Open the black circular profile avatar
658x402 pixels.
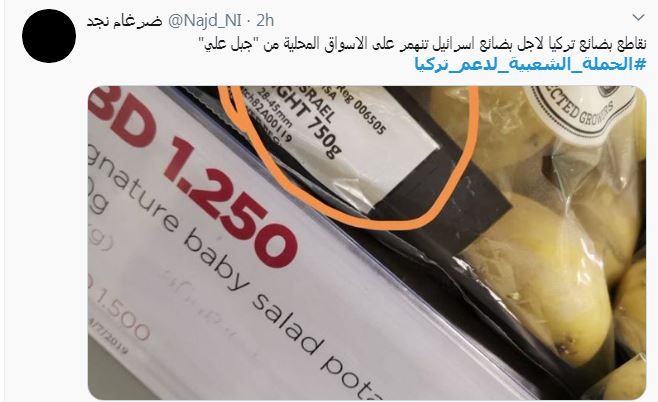click(x=49, y=36)
